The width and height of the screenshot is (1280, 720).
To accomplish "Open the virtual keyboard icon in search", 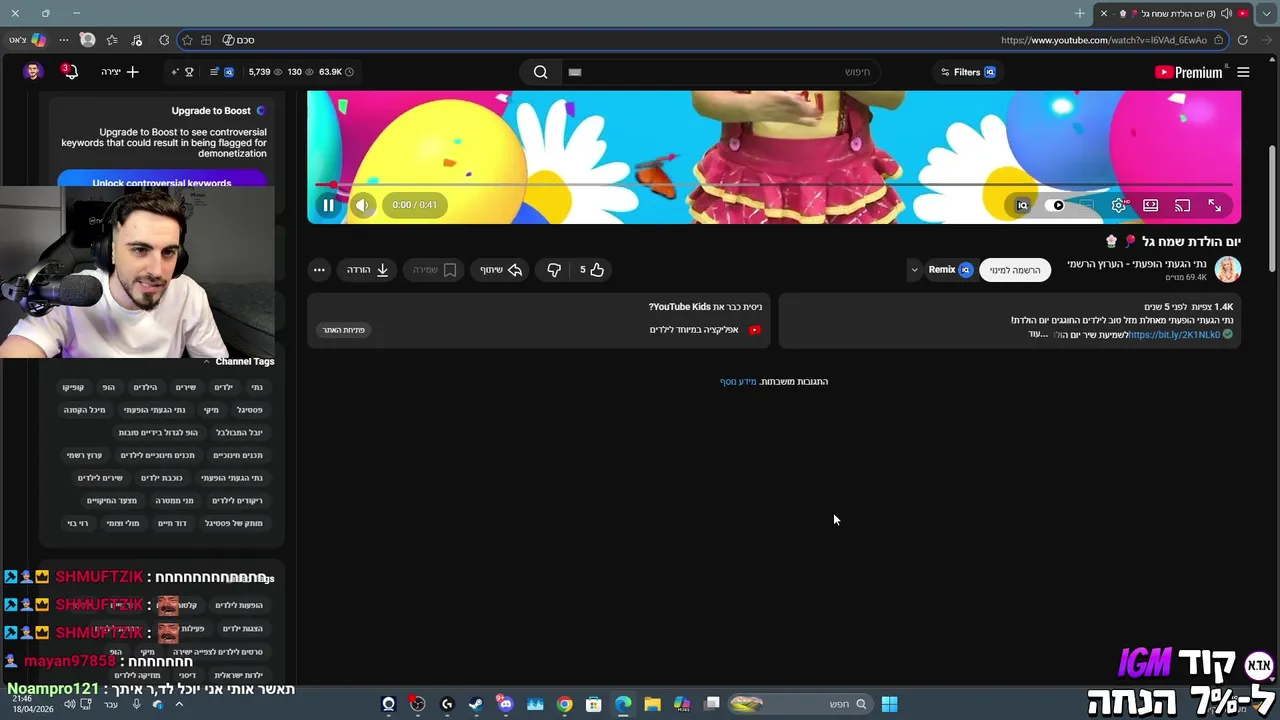I will click(x=575, y=72).
